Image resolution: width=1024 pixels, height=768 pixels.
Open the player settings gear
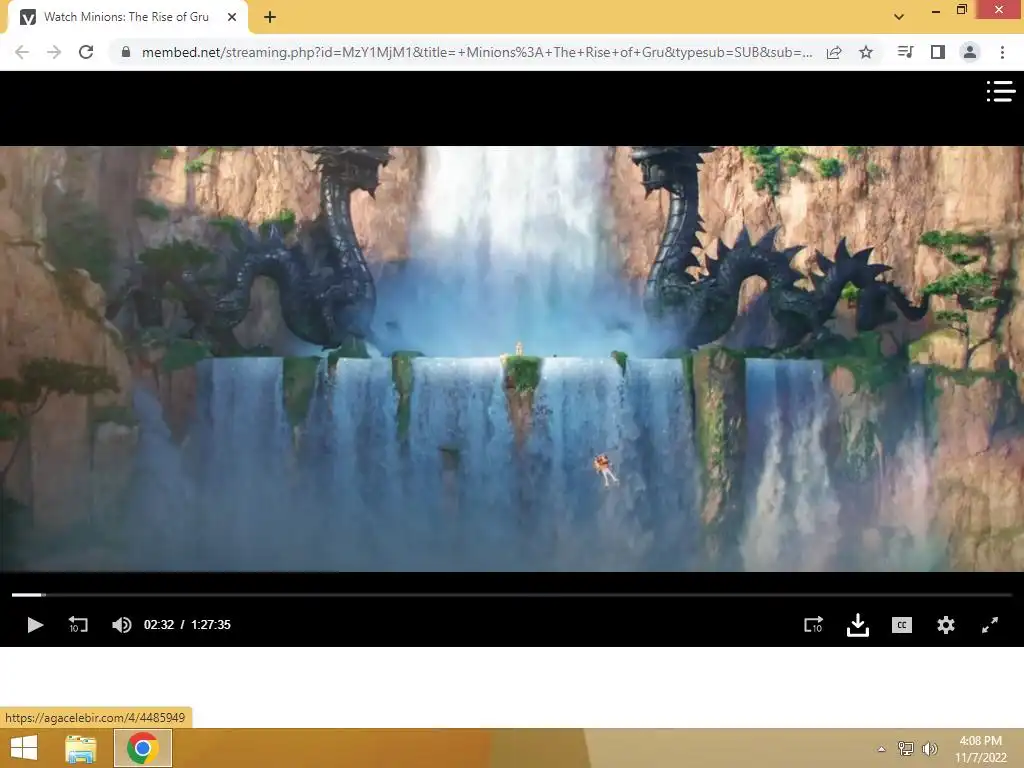[946, 625]
